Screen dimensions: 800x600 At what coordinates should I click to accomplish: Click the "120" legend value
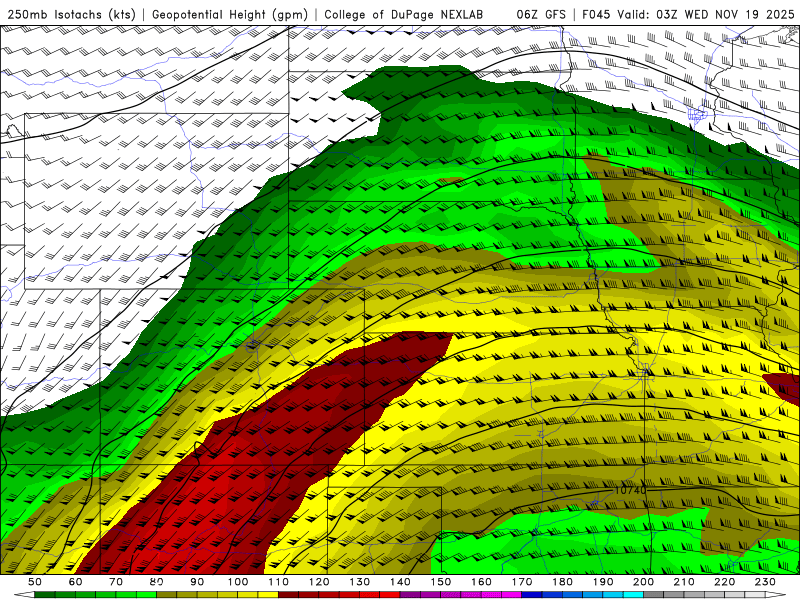[319, 582]
